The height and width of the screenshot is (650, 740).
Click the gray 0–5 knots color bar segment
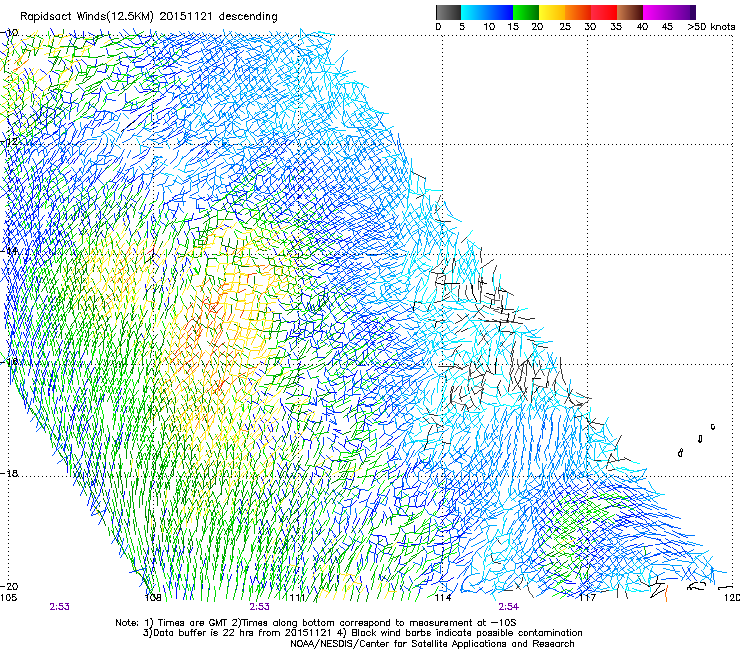pyautogui.click(x=448, y=12)
